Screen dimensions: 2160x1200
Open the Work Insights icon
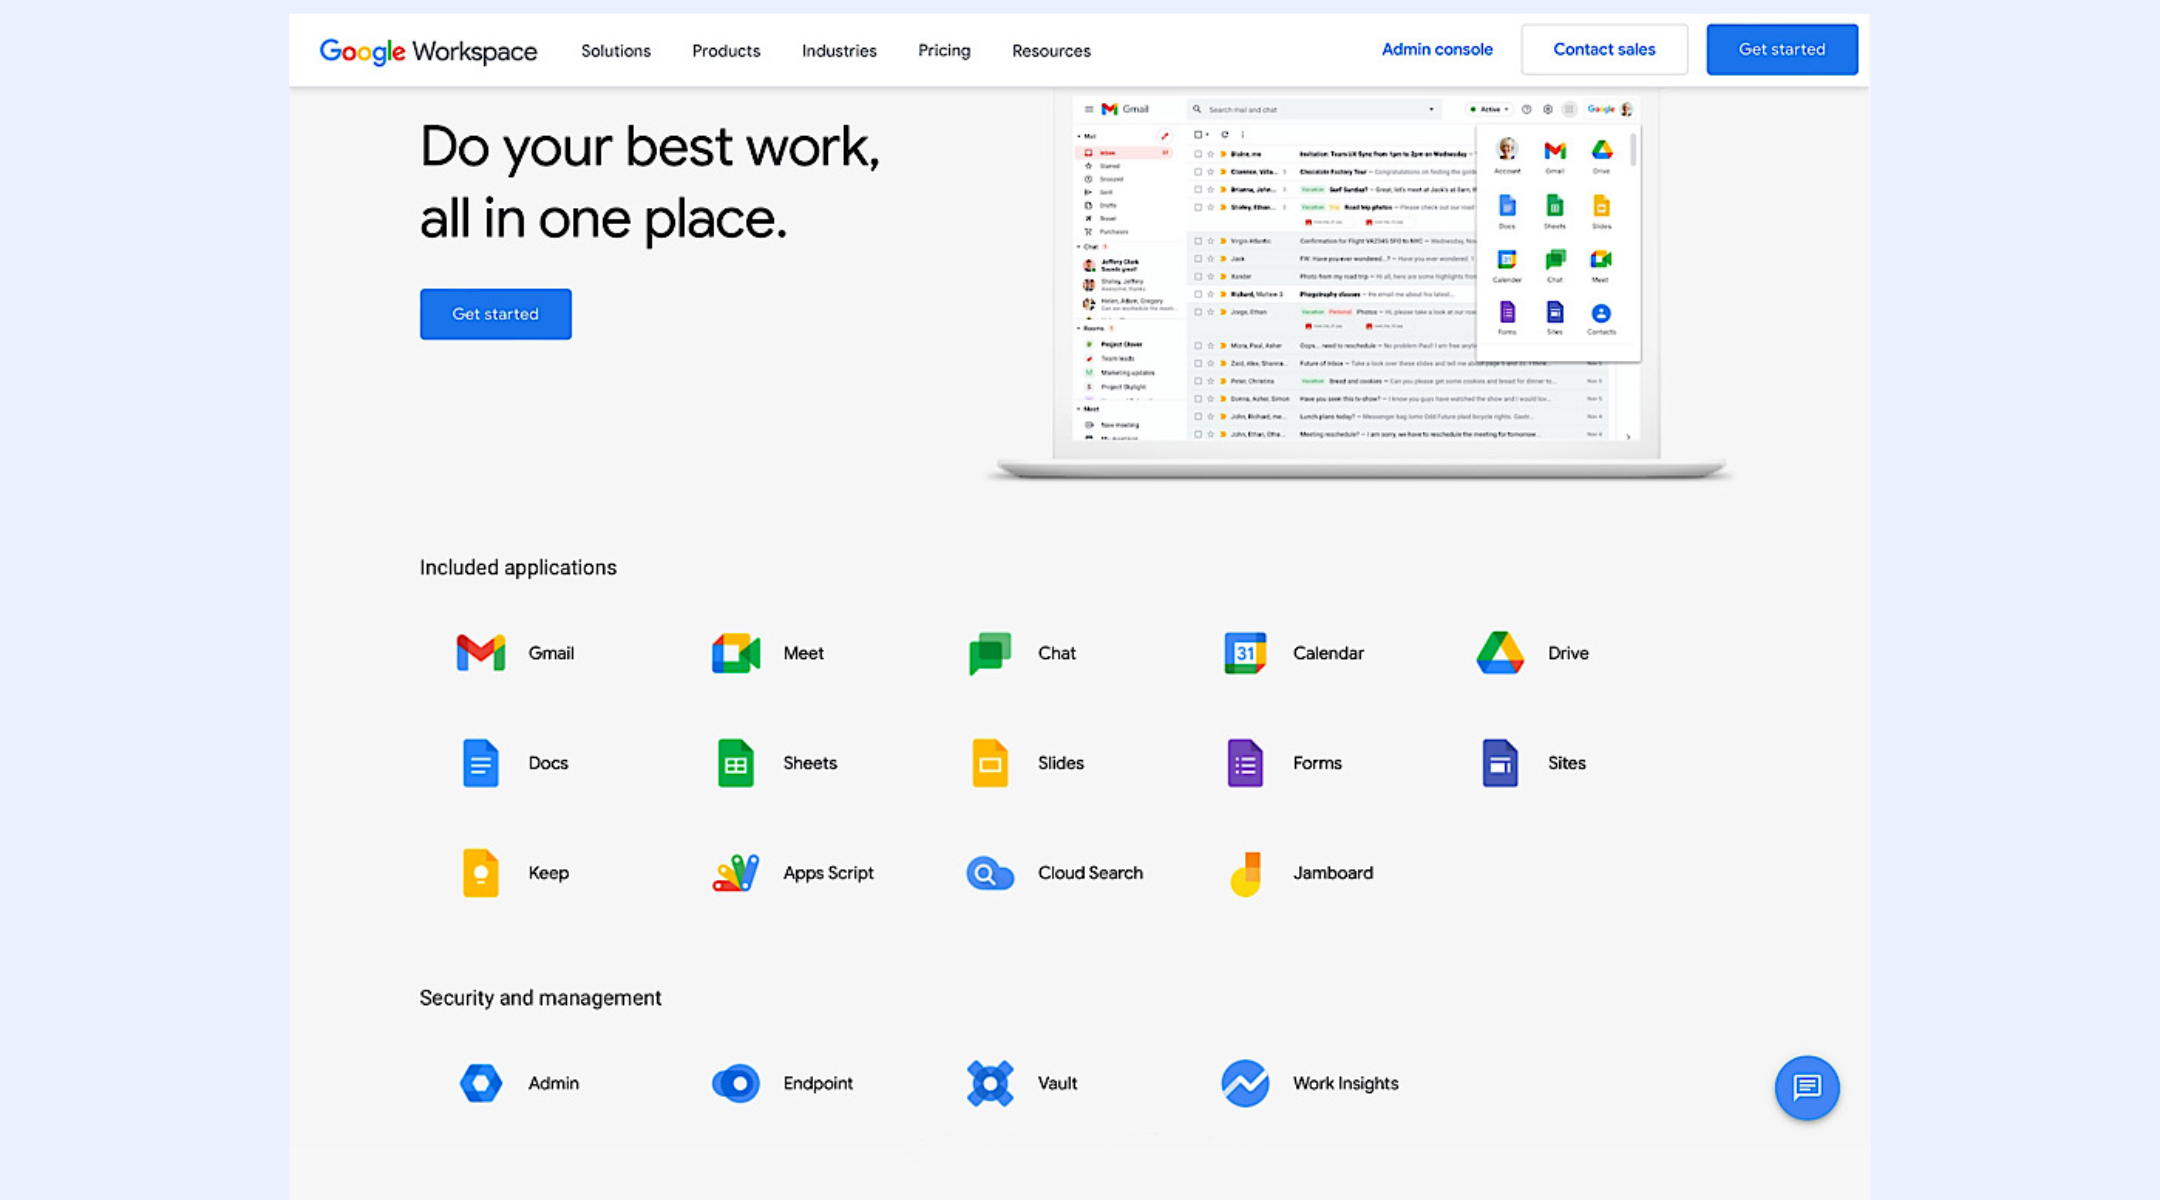pos(1245,1083)
